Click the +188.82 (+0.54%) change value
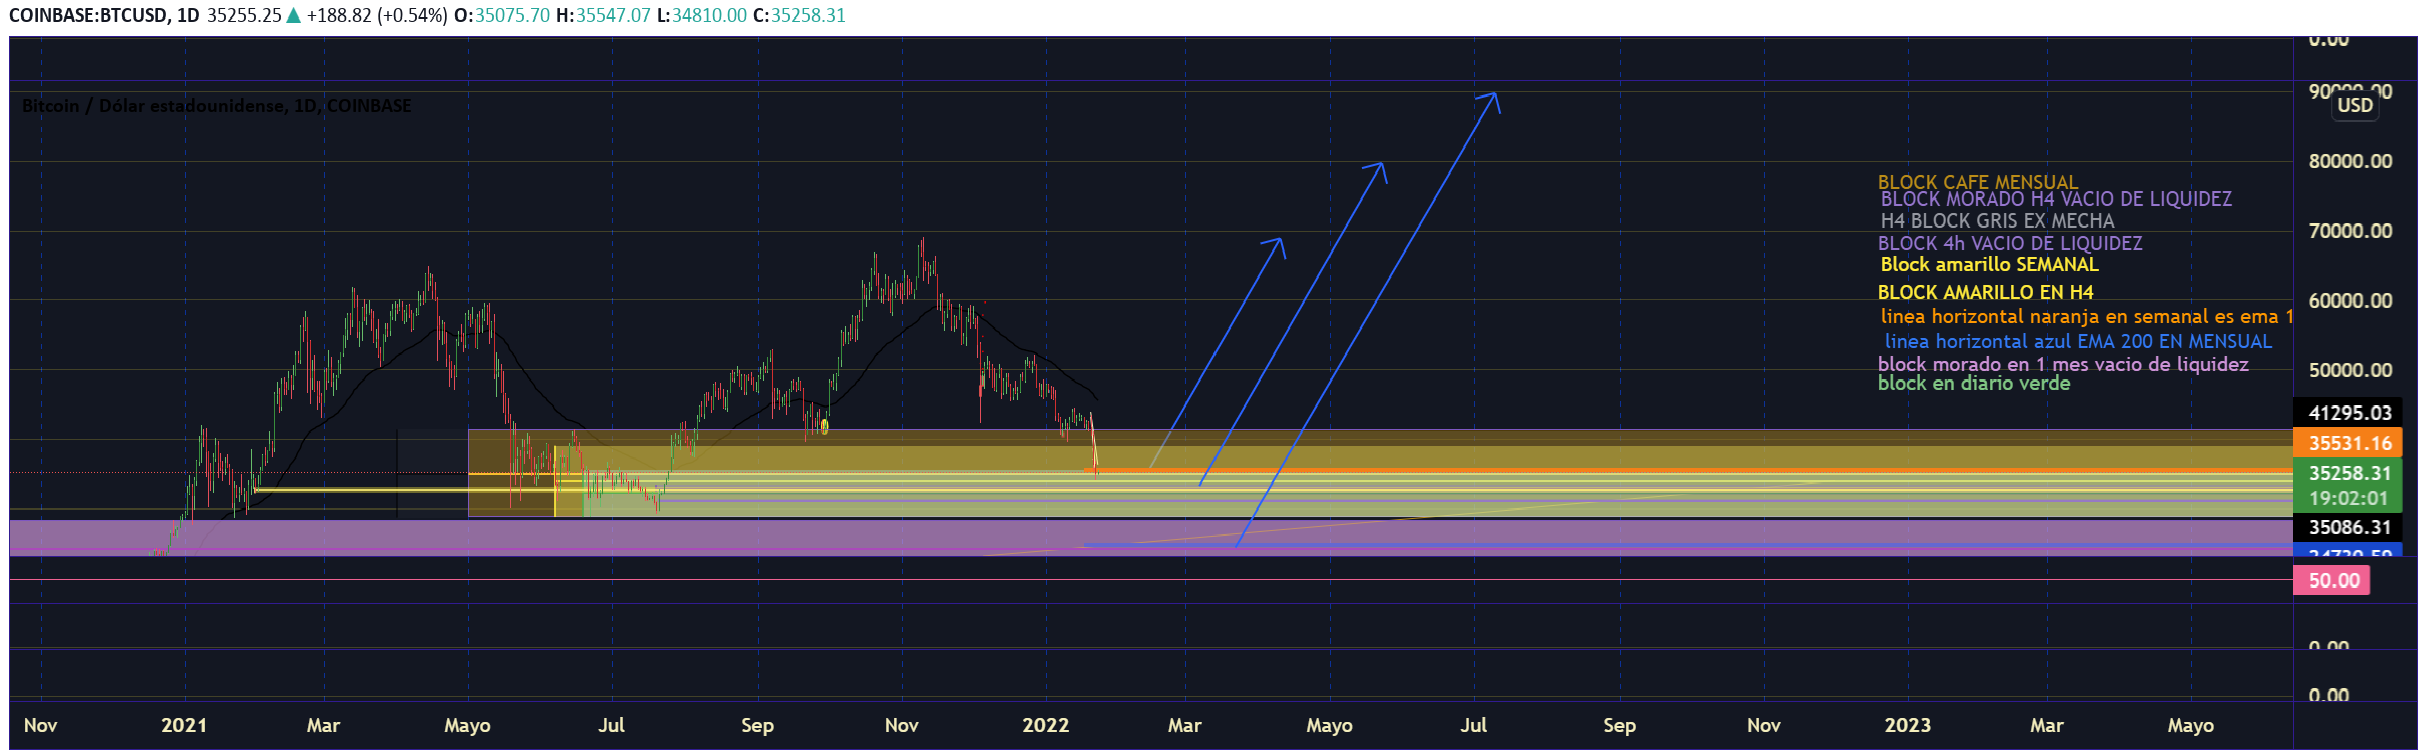Viewport: 2426px width, 754px height. tap(376, 16)
